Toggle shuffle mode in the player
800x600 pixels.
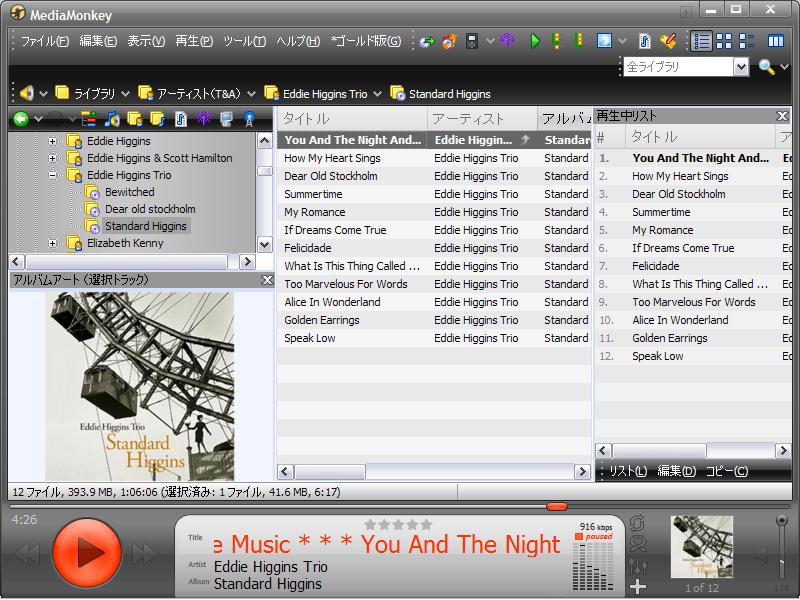point(638,545)
